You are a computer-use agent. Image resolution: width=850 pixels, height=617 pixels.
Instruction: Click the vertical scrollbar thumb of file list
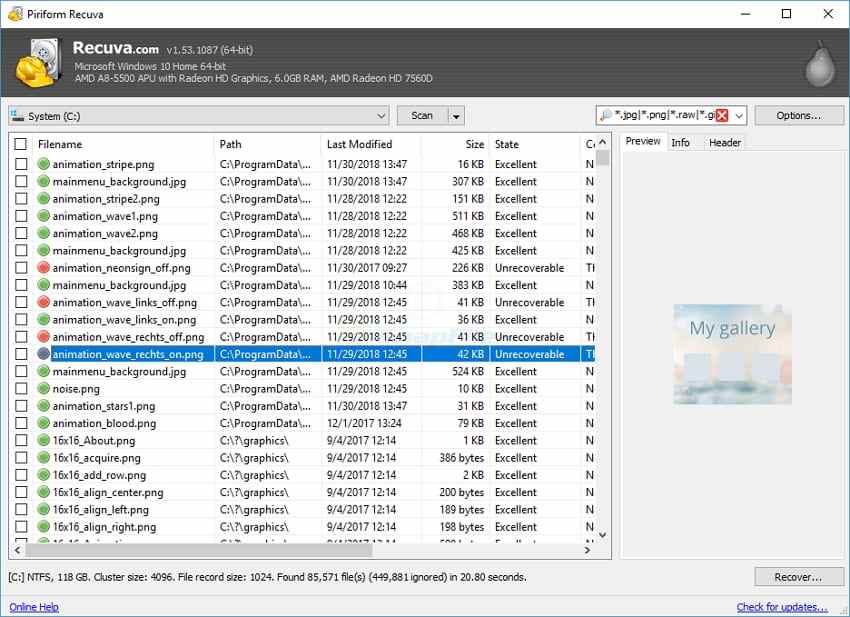click(602, 157)
